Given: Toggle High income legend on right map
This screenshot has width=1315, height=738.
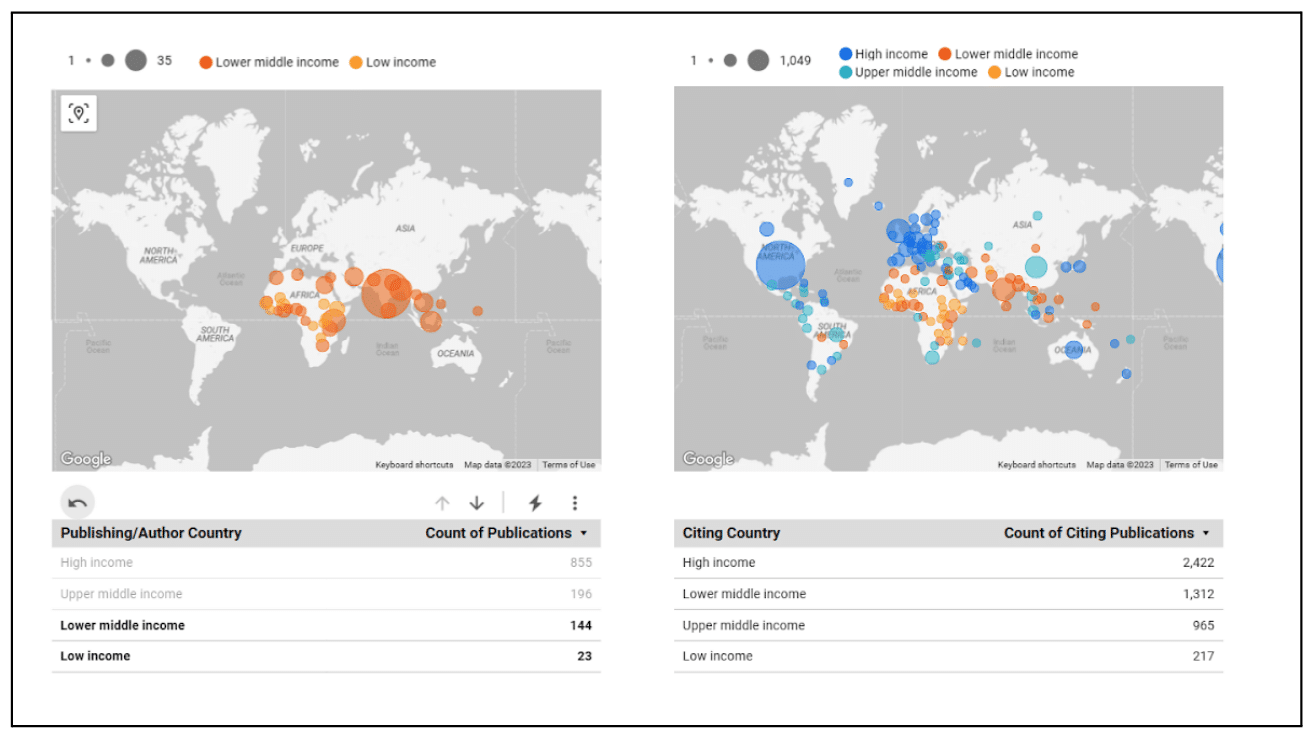Looking at the screenshot, I should pyautogui.click(x=883, y=54).
